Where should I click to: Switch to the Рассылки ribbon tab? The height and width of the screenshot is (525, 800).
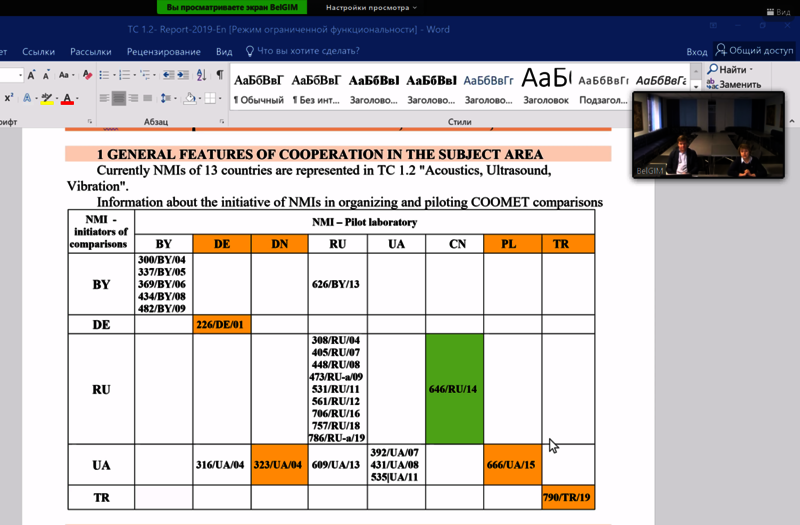pos(91,51)
